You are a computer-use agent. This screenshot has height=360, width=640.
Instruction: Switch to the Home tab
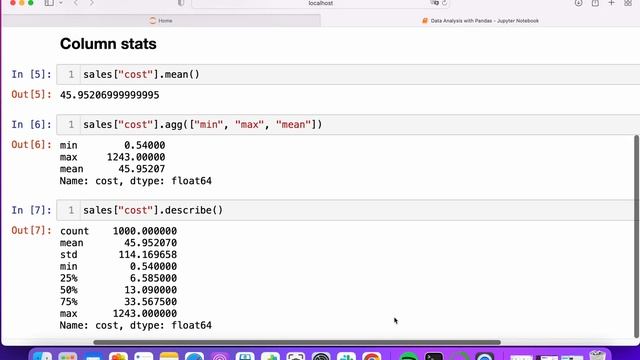pyautogui.click(x=162, y=20)
